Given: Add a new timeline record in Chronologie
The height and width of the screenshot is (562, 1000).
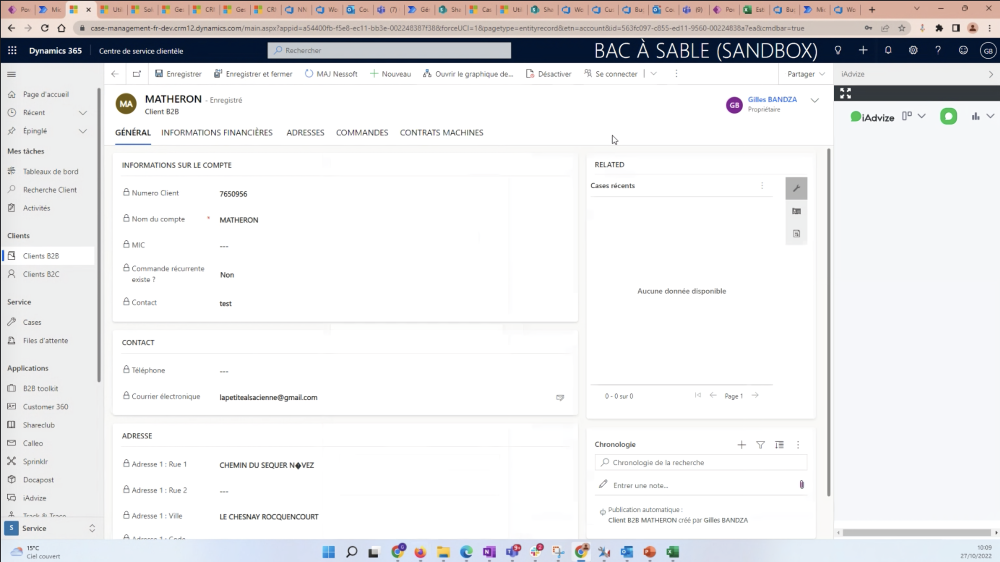Looking at the screenshot, I should tap(741, 445).
